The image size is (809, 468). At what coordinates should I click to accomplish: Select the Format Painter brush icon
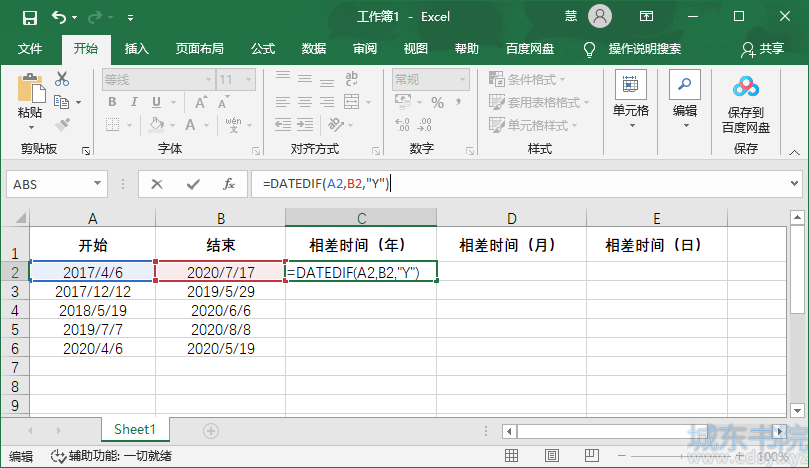(62, 124)
